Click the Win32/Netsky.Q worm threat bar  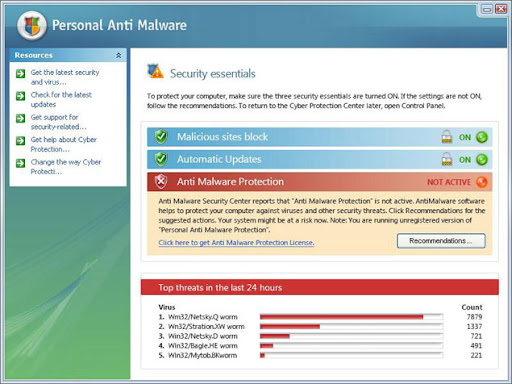pos(352,317)
